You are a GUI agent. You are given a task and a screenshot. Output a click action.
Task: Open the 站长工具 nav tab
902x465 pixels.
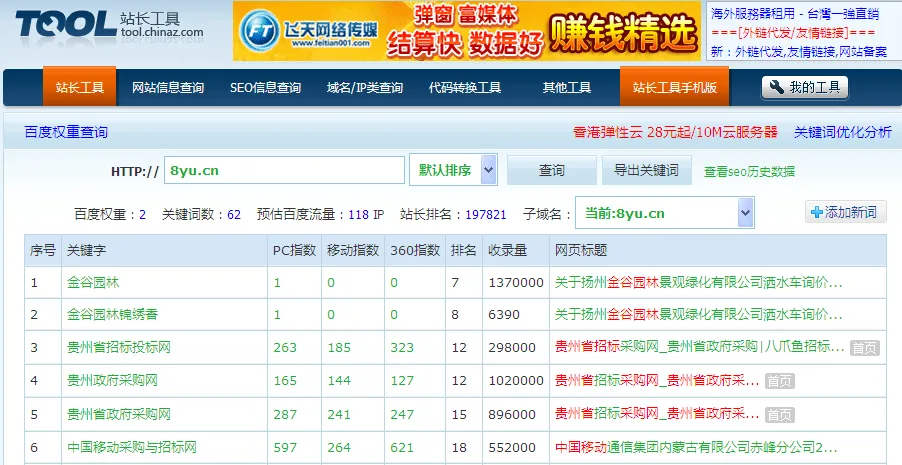pos(79,87)
